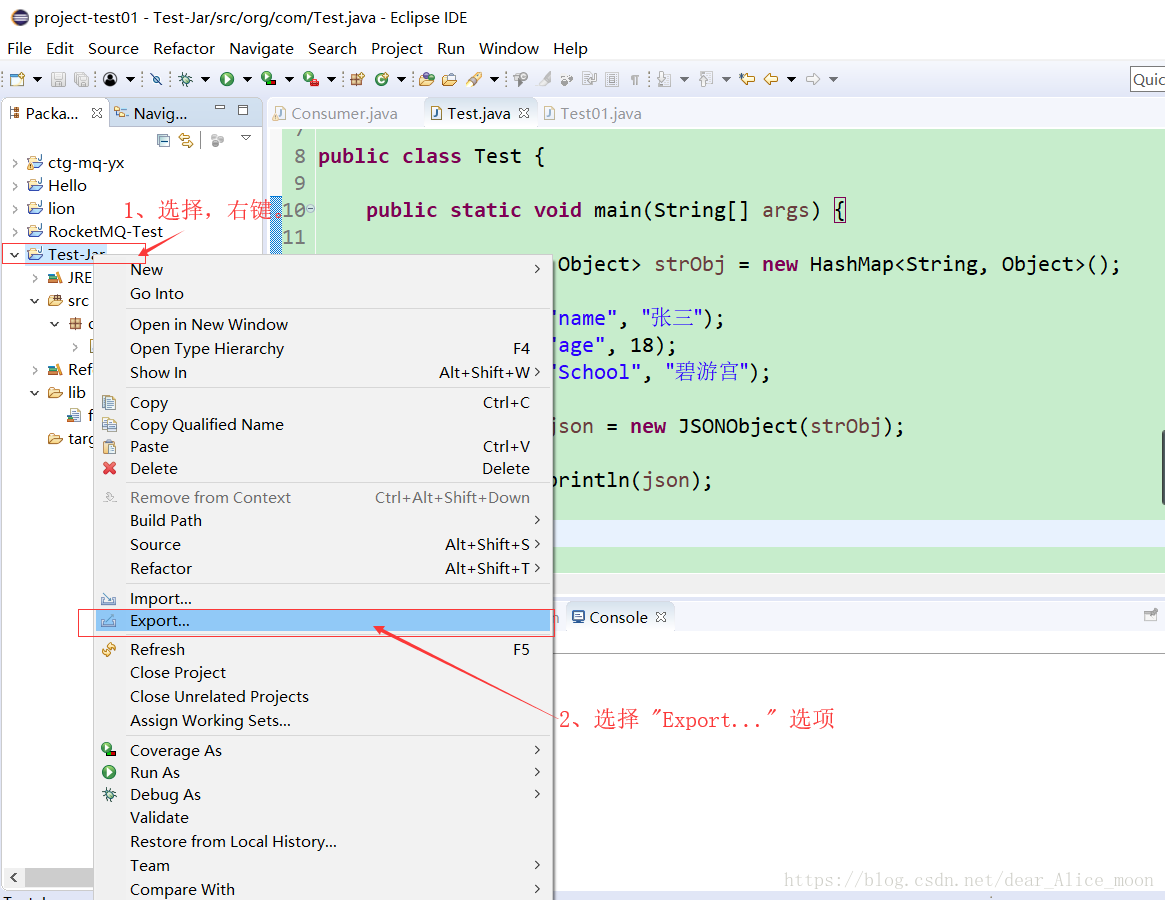Select Import... from context menu
This screenshot has width=1165, height=900.
pyautogui.click(x=323, y=598)
